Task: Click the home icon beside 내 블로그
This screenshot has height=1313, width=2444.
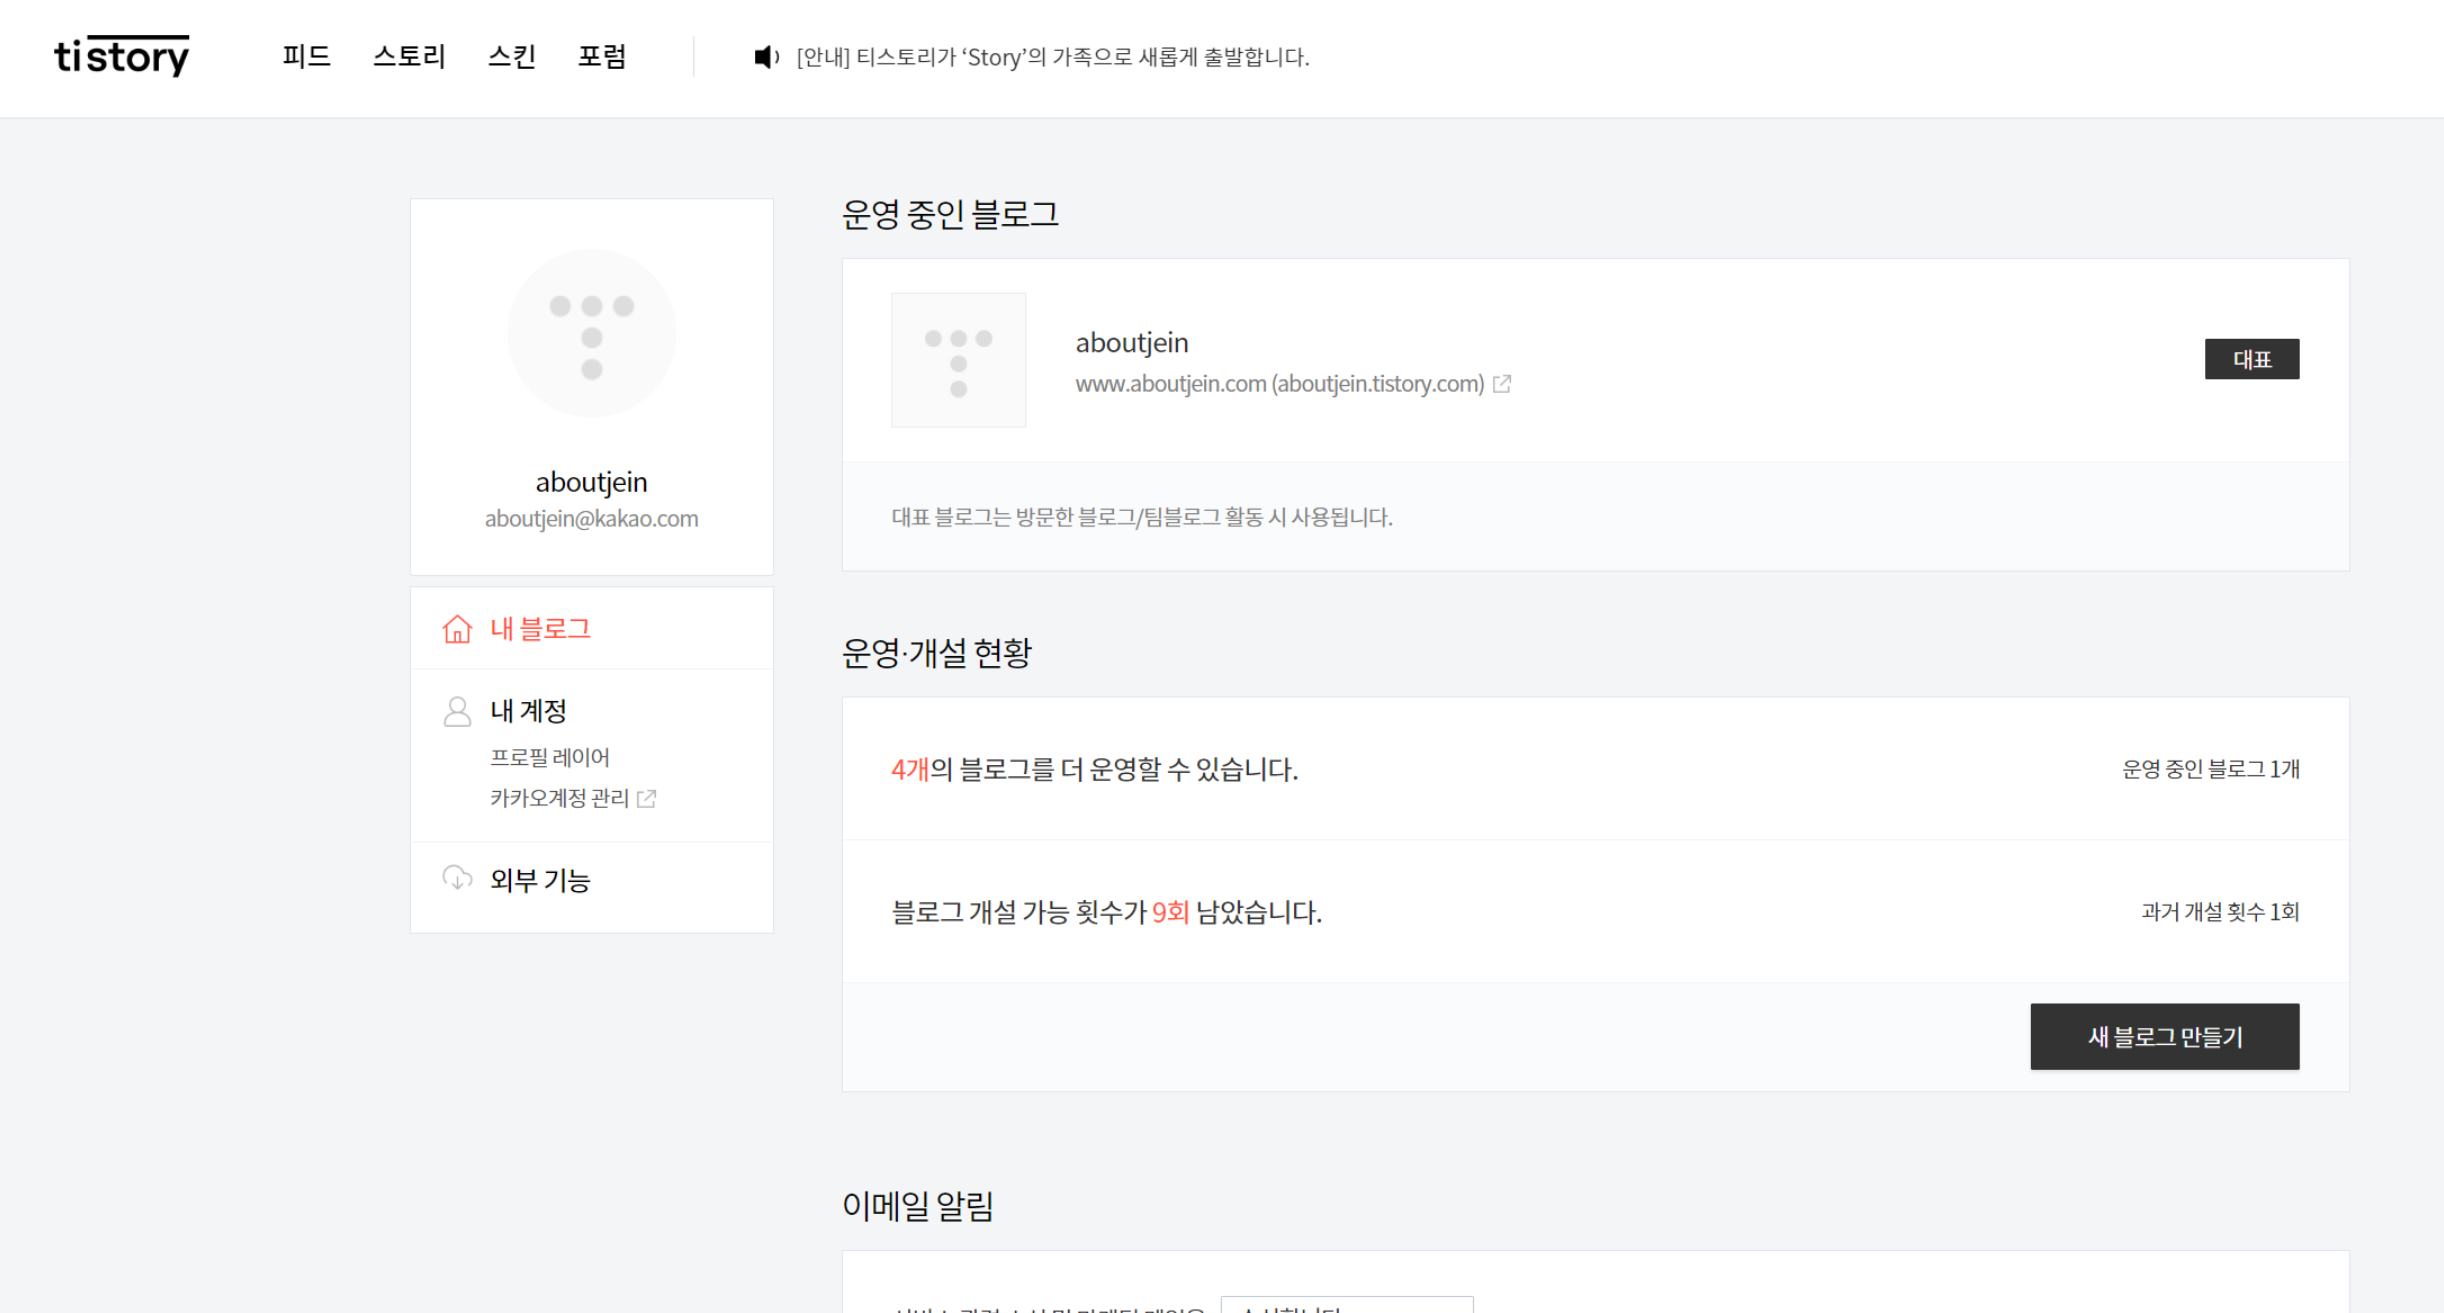Action: point(457,629)
